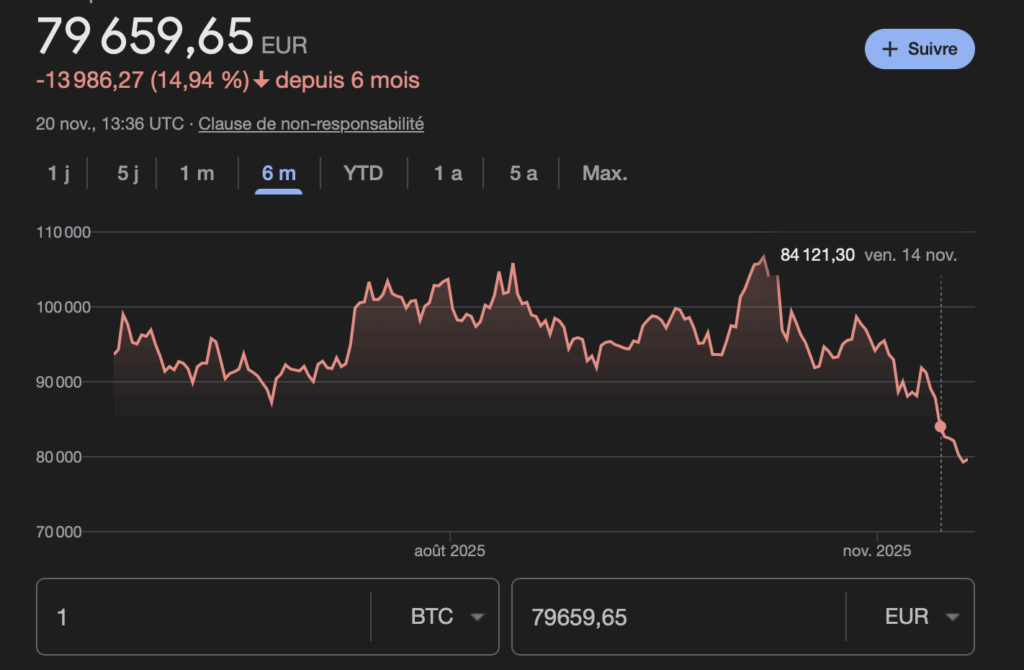Click the plus icon in Suivre button
Screen dimensions: 1024x670
coord(891,49)
